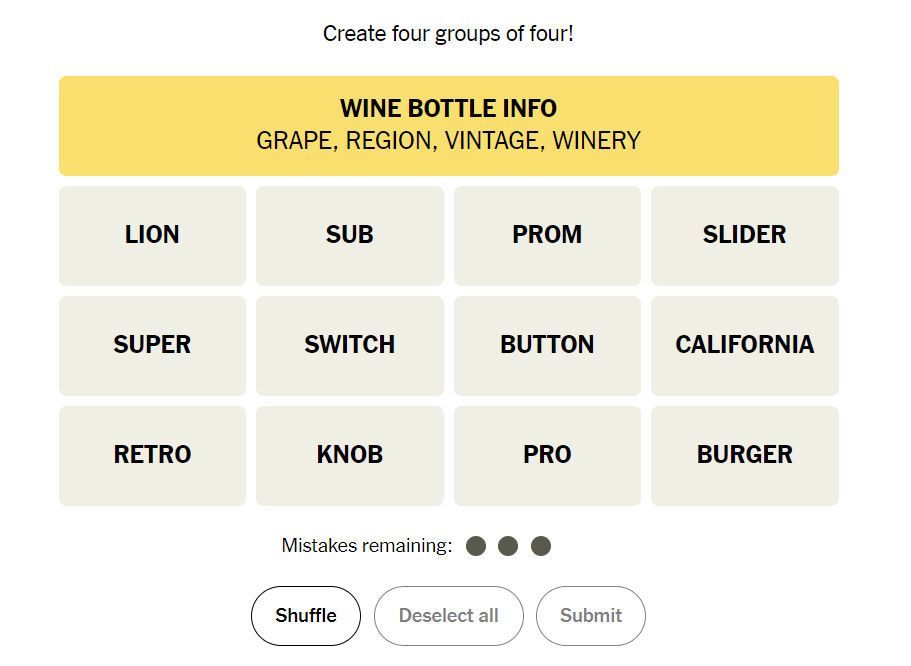Select the PRO word tile

pyautogui.click(x=547, y=455)
